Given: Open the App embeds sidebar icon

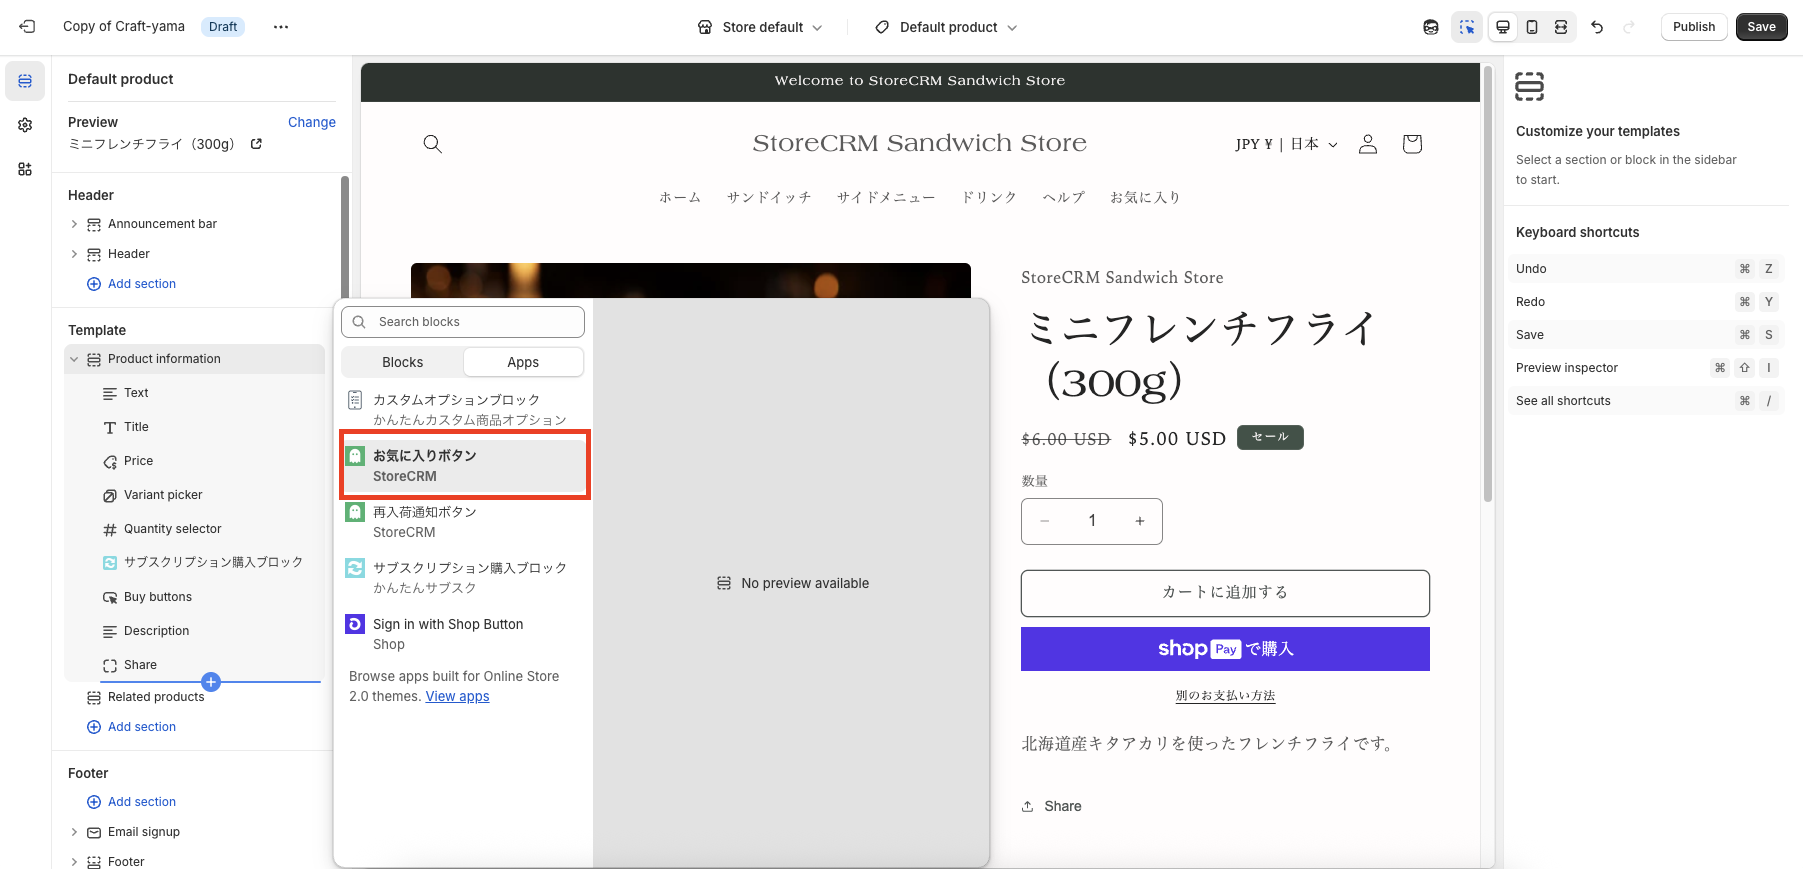Looking at the screenshot, I should point(25,169).
